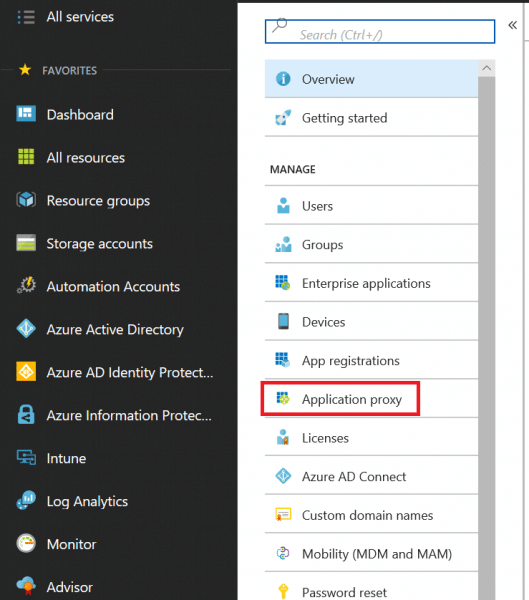Open Azure Active Directory from favorites

click(x=115, y=329)
